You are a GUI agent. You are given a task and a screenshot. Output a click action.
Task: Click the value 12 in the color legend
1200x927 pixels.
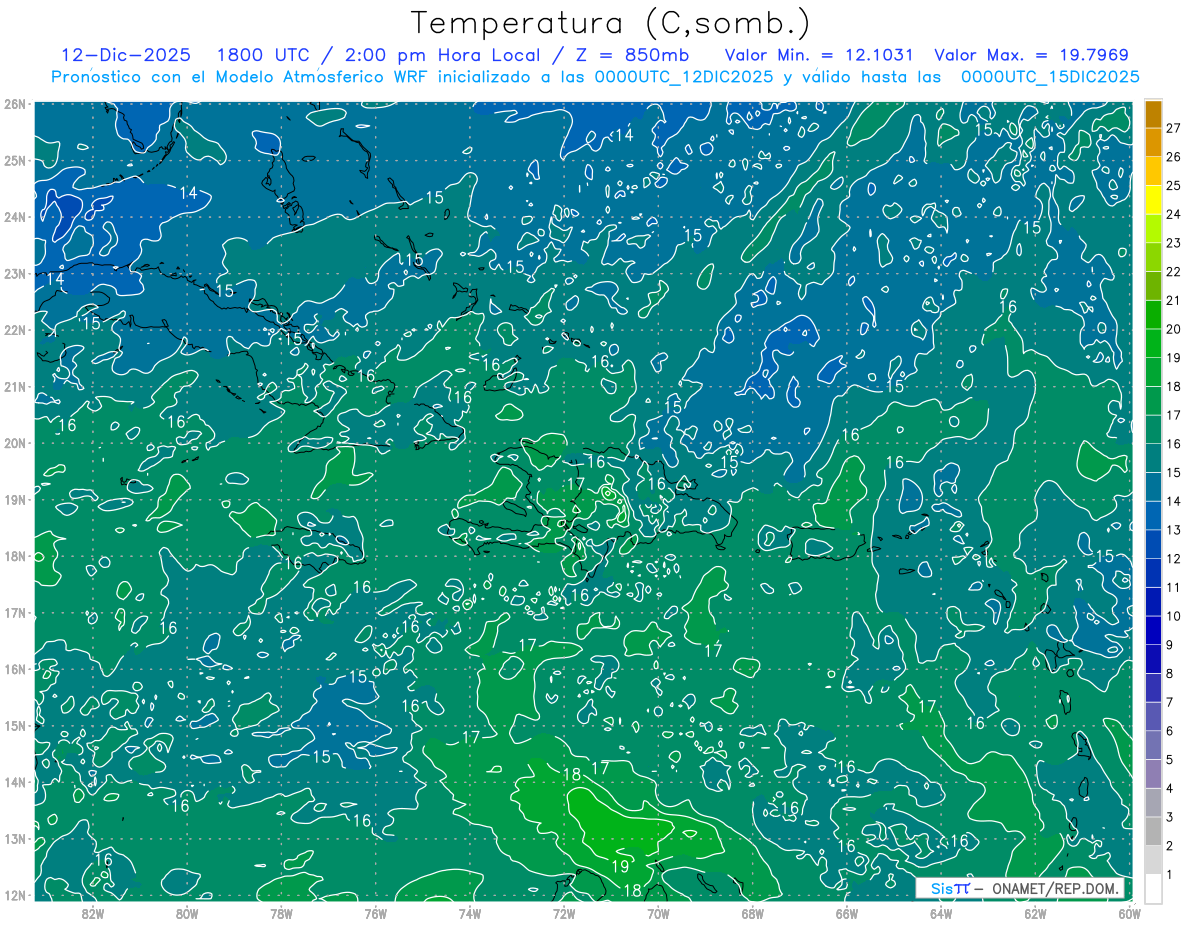[x=1174, y=559]
